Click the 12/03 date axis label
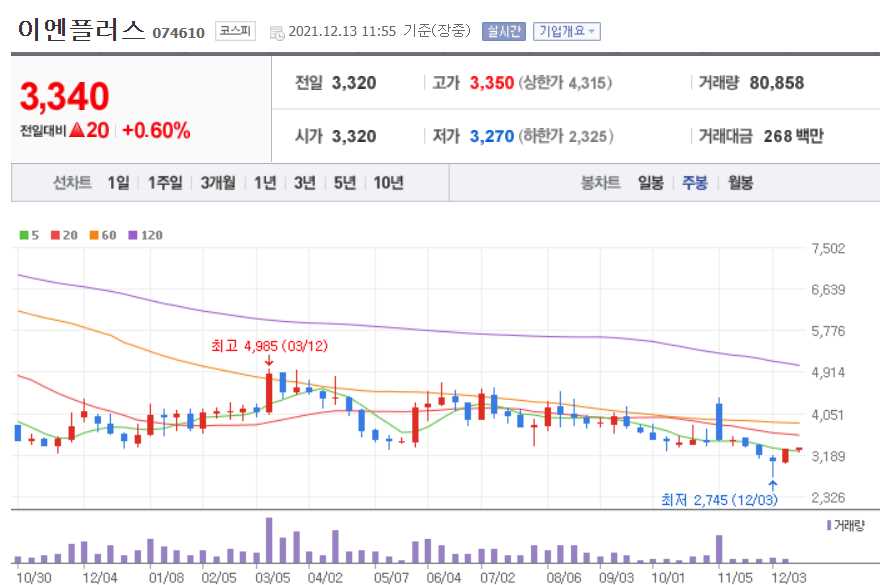This screenshot has height=585, width=880. [789, 577]
